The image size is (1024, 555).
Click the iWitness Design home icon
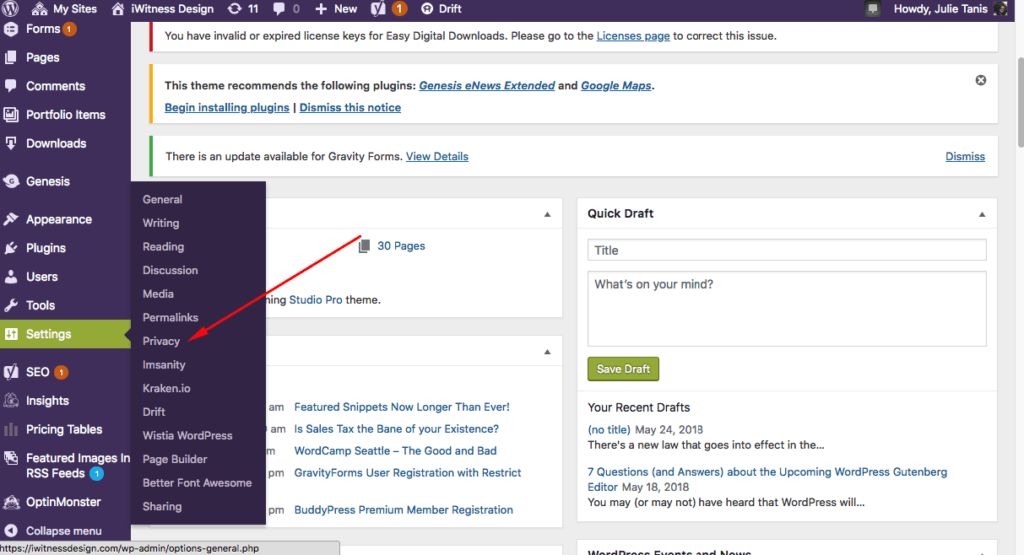118,9
